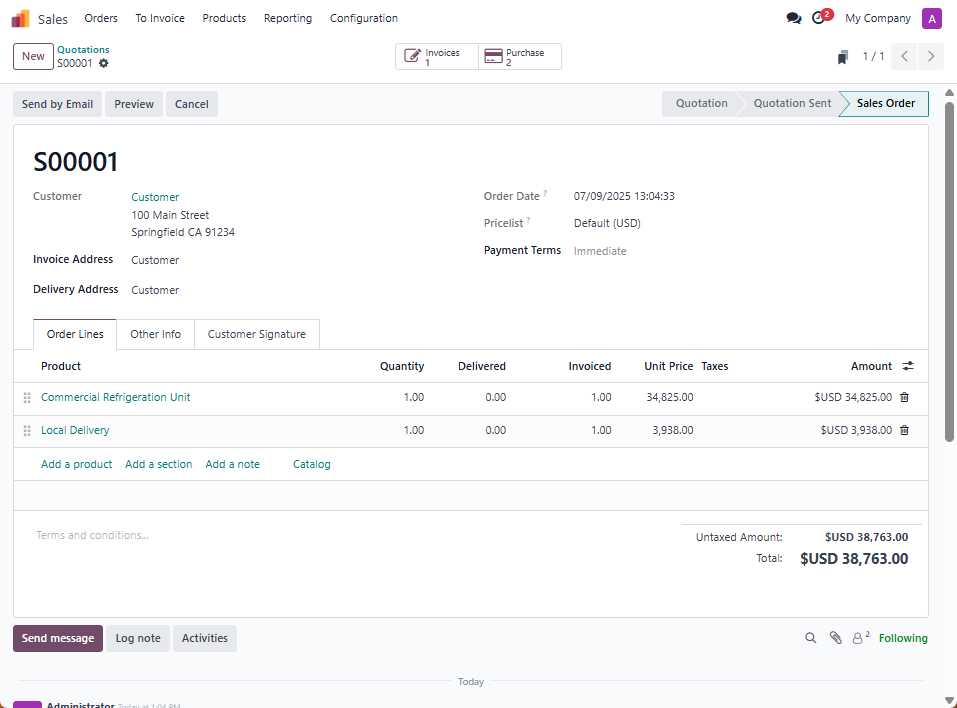Viewport: 957px width, 708px height.
Task: Click the Send by Email button
Action: pyautogui.click(x=57, y=104)
